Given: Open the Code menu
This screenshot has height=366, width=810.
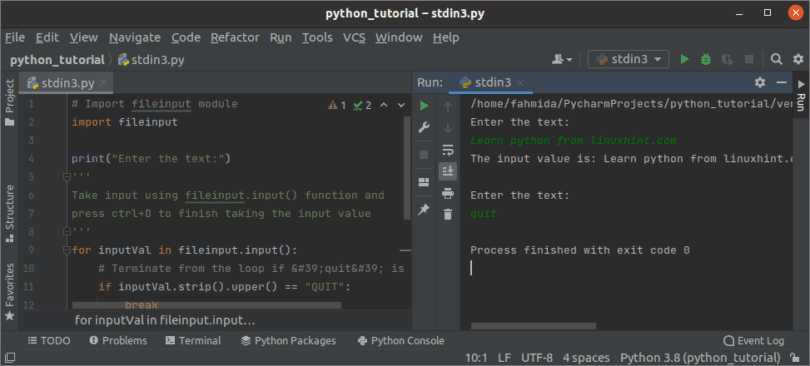Looking at the screenshot, I should 186,38.
